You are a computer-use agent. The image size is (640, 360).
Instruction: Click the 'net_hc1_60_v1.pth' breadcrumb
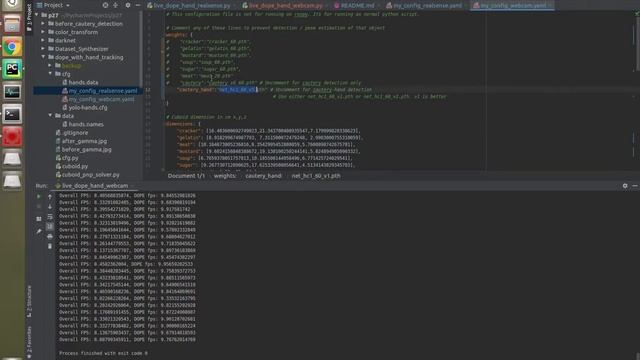316,176
